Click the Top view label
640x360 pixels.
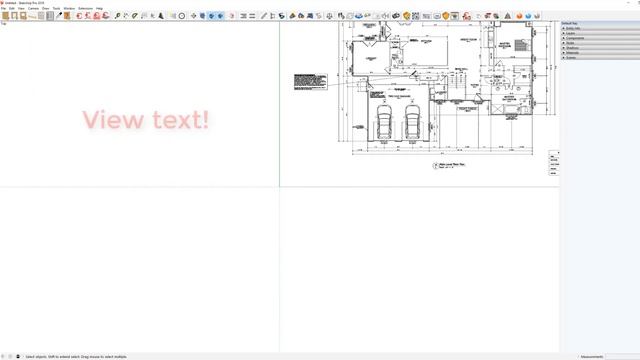coord(3,24)
